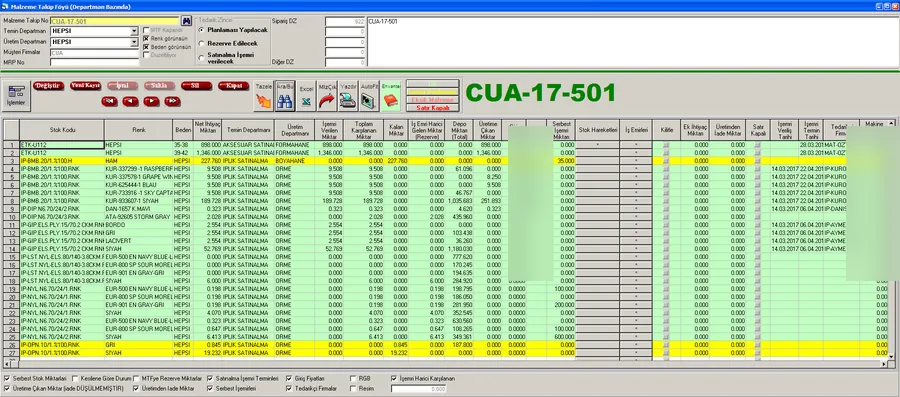Open Üretim Departman dropdown

(134, 42)
